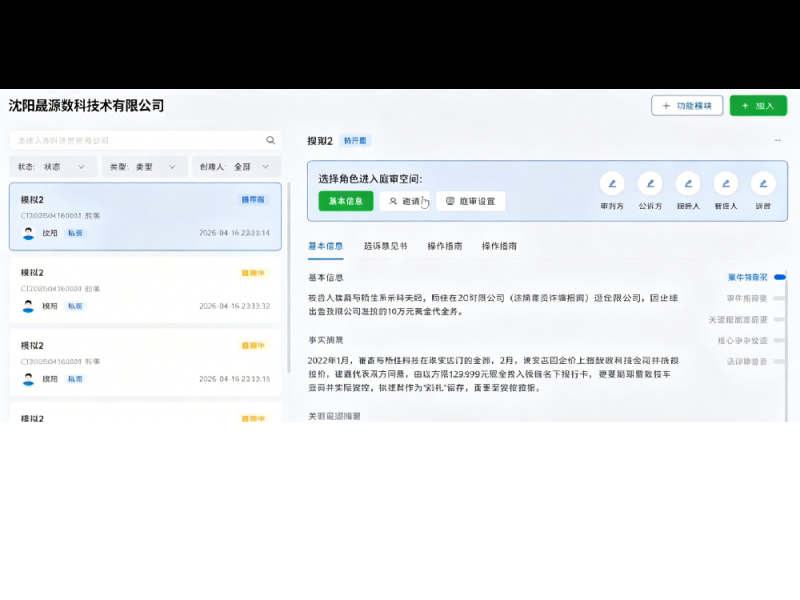Open the 类型 filter dropdown
Image resolution: width=800 pixels, height=600 pixels.
[144, 167]
